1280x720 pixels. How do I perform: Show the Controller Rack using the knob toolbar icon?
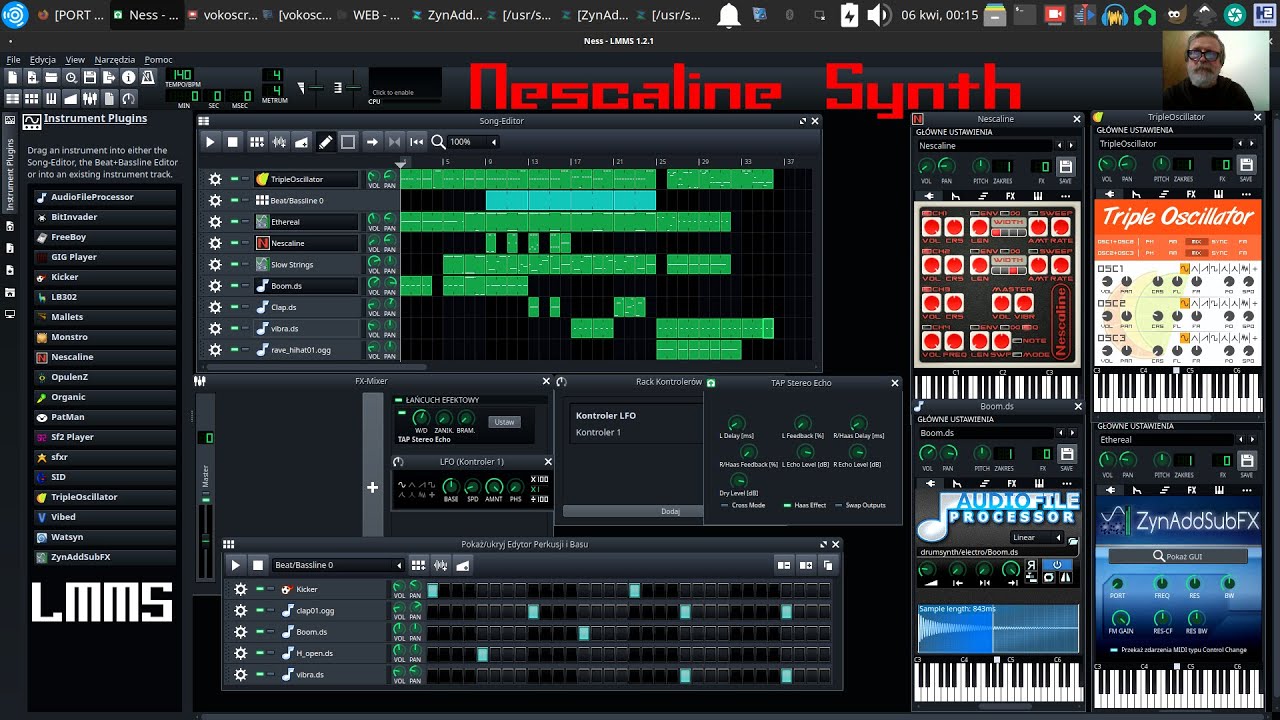pos(128,98)
